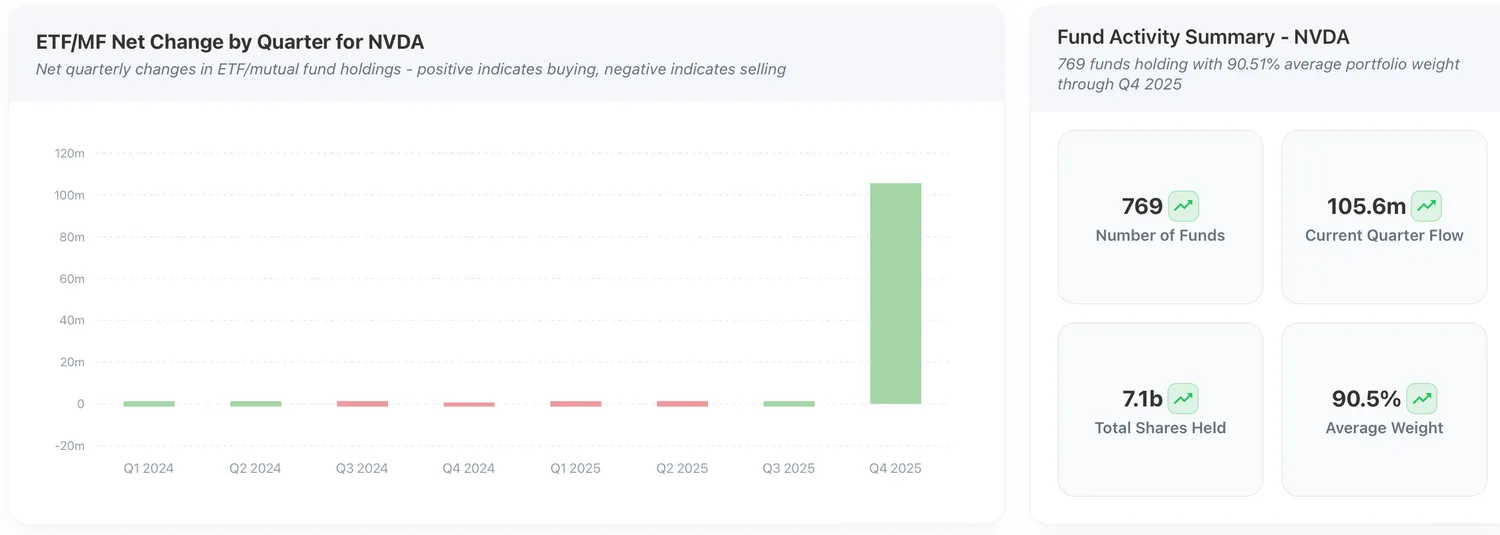Click the chart title ETF/MF Net Change

(x=230, y=42)
